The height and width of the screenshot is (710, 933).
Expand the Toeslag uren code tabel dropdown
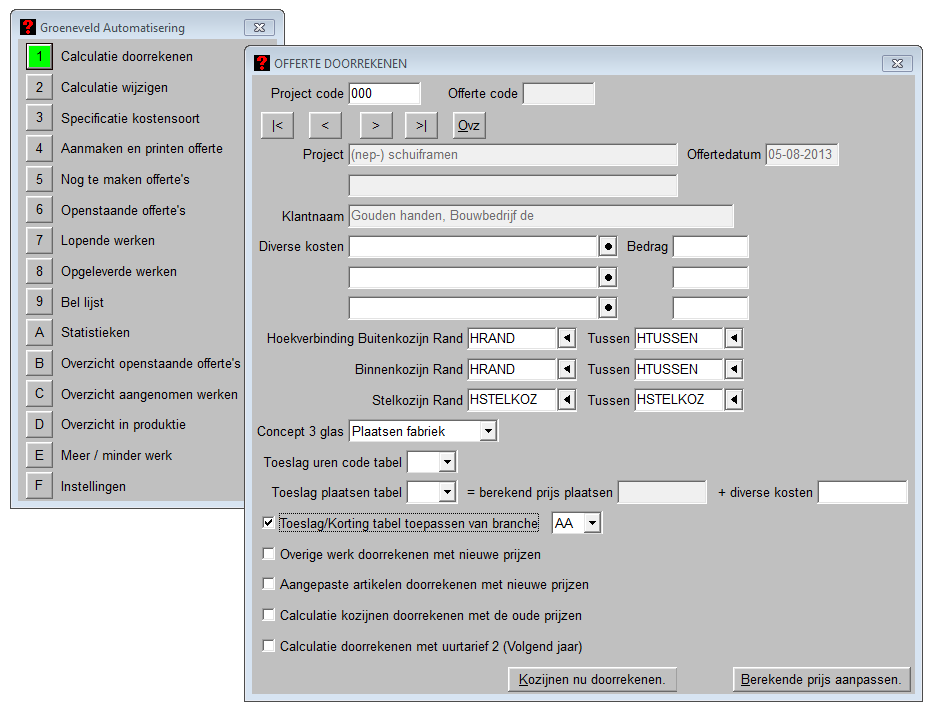pos(447,463)
